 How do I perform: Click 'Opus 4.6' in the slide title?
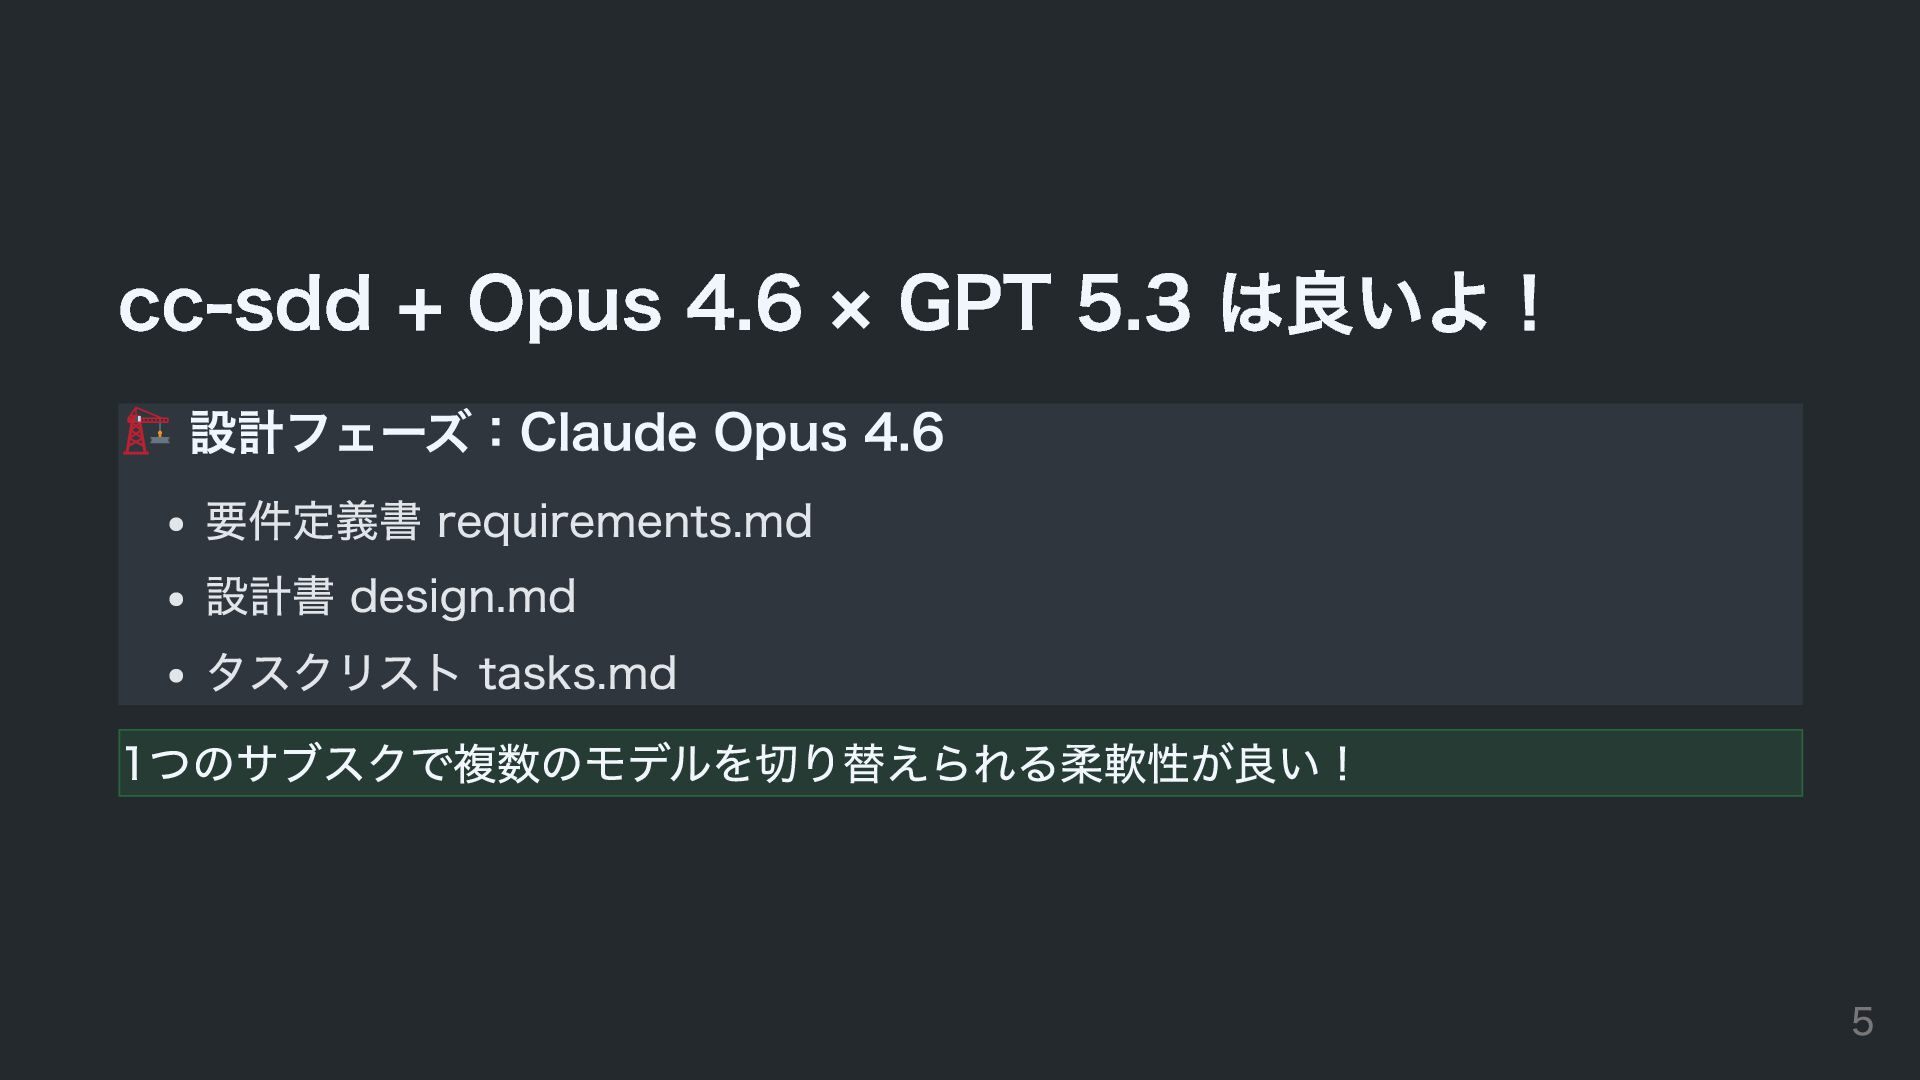(x=634, y=304)
